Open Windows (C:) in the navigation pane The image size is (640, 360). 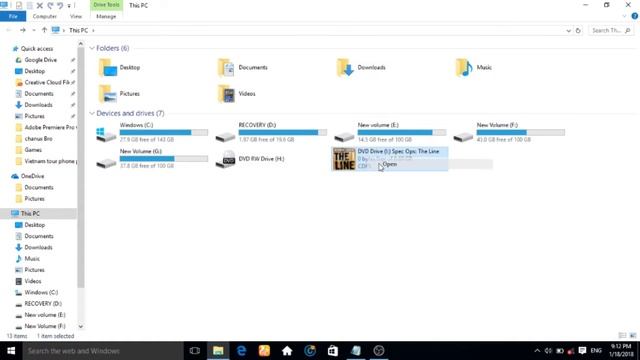(41, 293)
